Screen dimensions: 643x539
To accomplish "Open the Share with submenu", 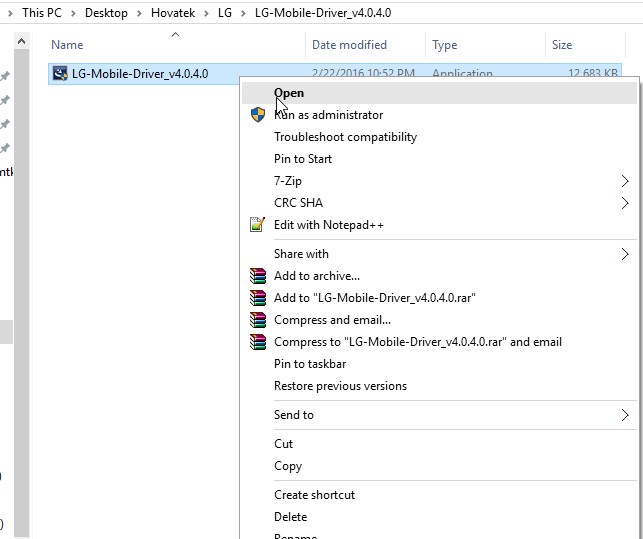I will coord(439,254).
